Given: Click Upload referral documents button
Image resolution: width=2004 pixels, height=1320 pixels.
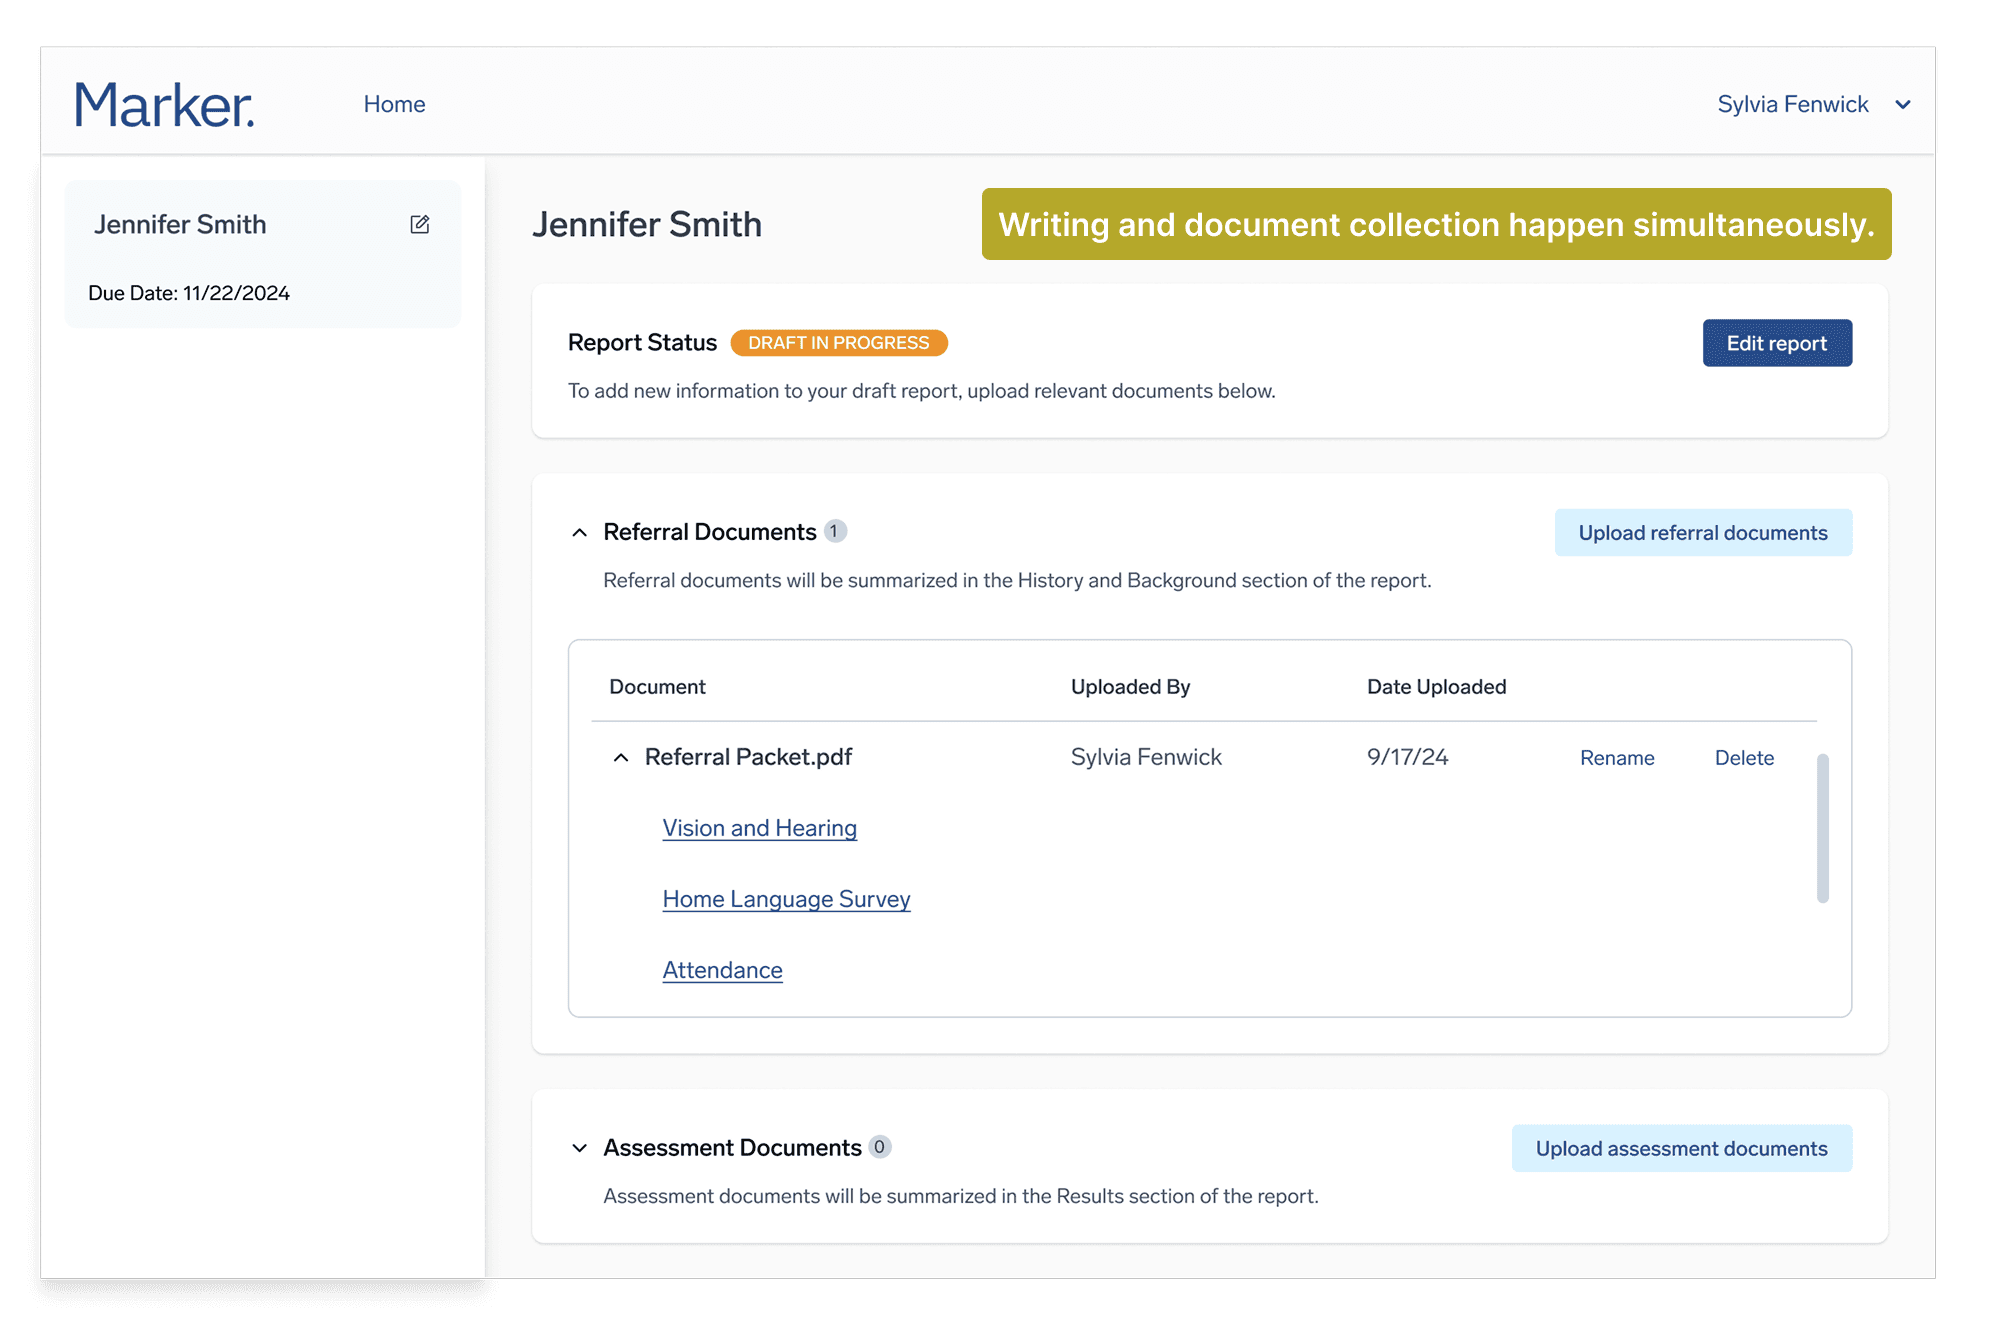Looking at the screenshot, I should tap(1702, 533).
